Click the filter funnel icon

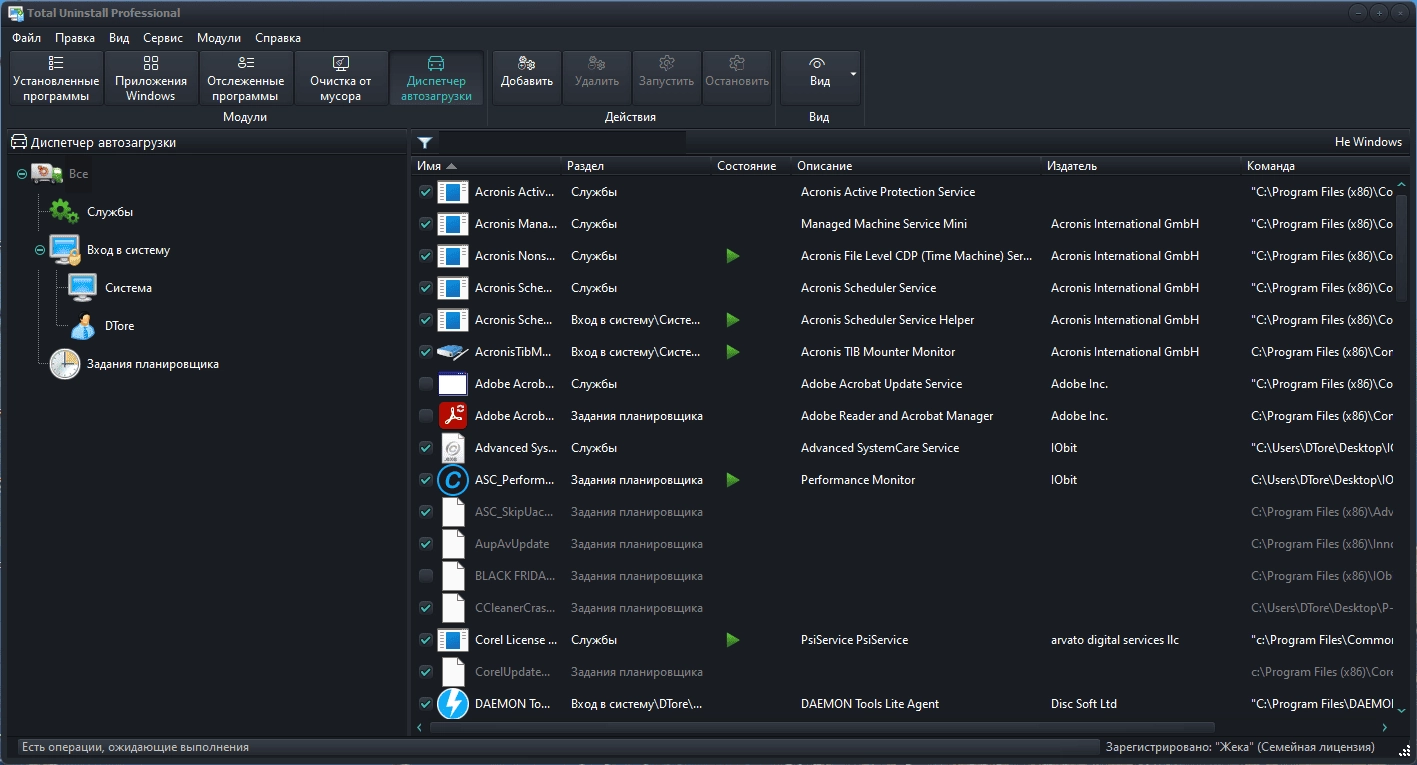coord(425,143)
